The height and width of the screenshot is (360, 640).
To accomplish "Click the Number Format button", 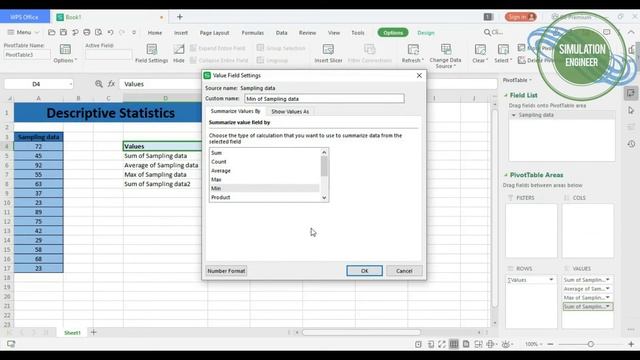I will coord(226,271).
